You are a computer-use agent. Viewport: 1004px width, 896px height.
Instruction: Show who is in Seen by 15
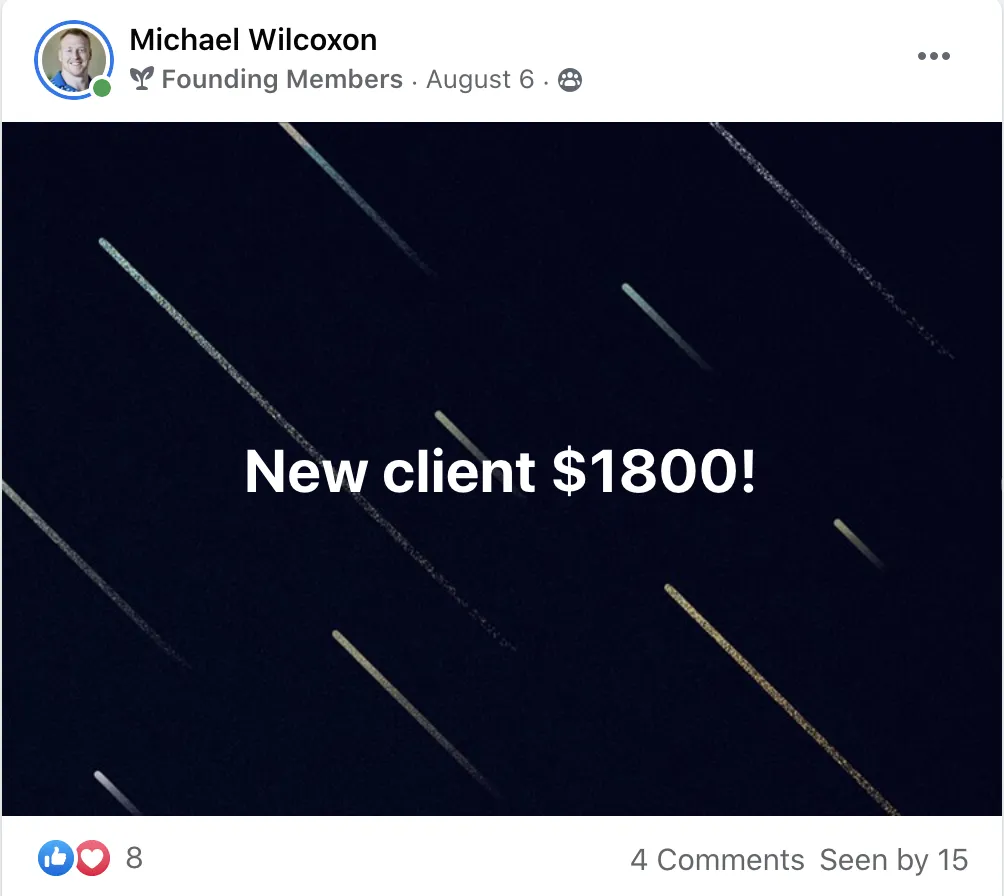point(894,859)
